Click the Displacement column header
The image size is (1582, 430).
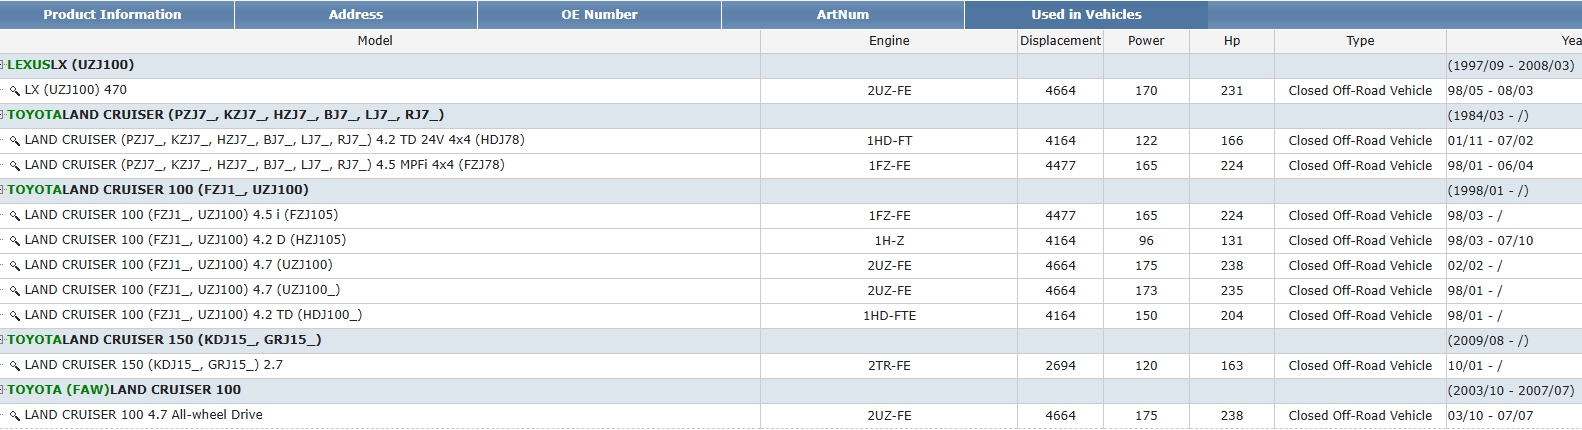click(x=1060, y=41)
